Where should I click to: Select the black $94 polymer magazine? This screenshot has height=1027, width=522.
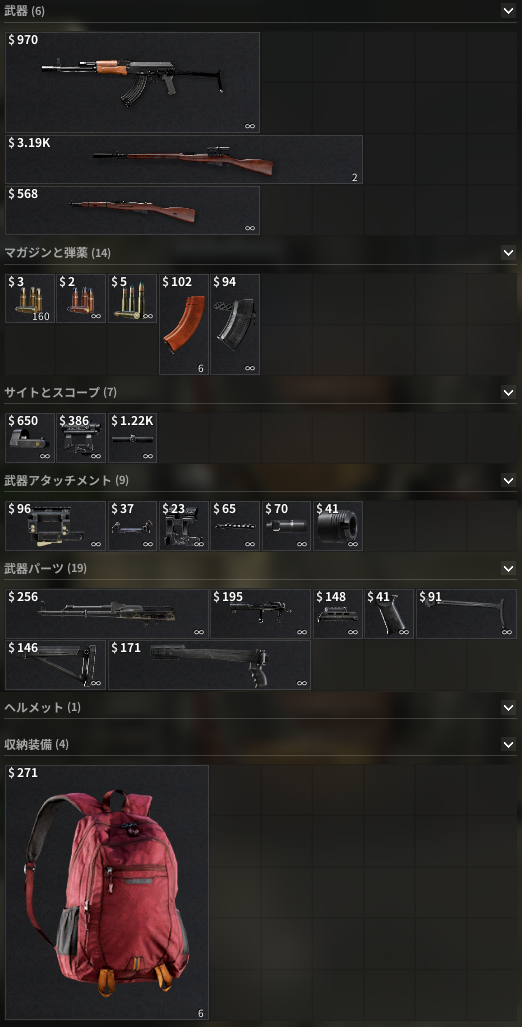[x=234, y=324]
